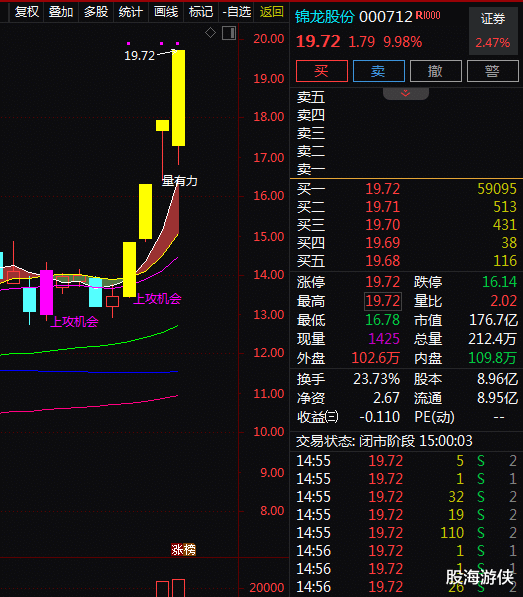Click the 跌停 price 16.14

(499, 282)
